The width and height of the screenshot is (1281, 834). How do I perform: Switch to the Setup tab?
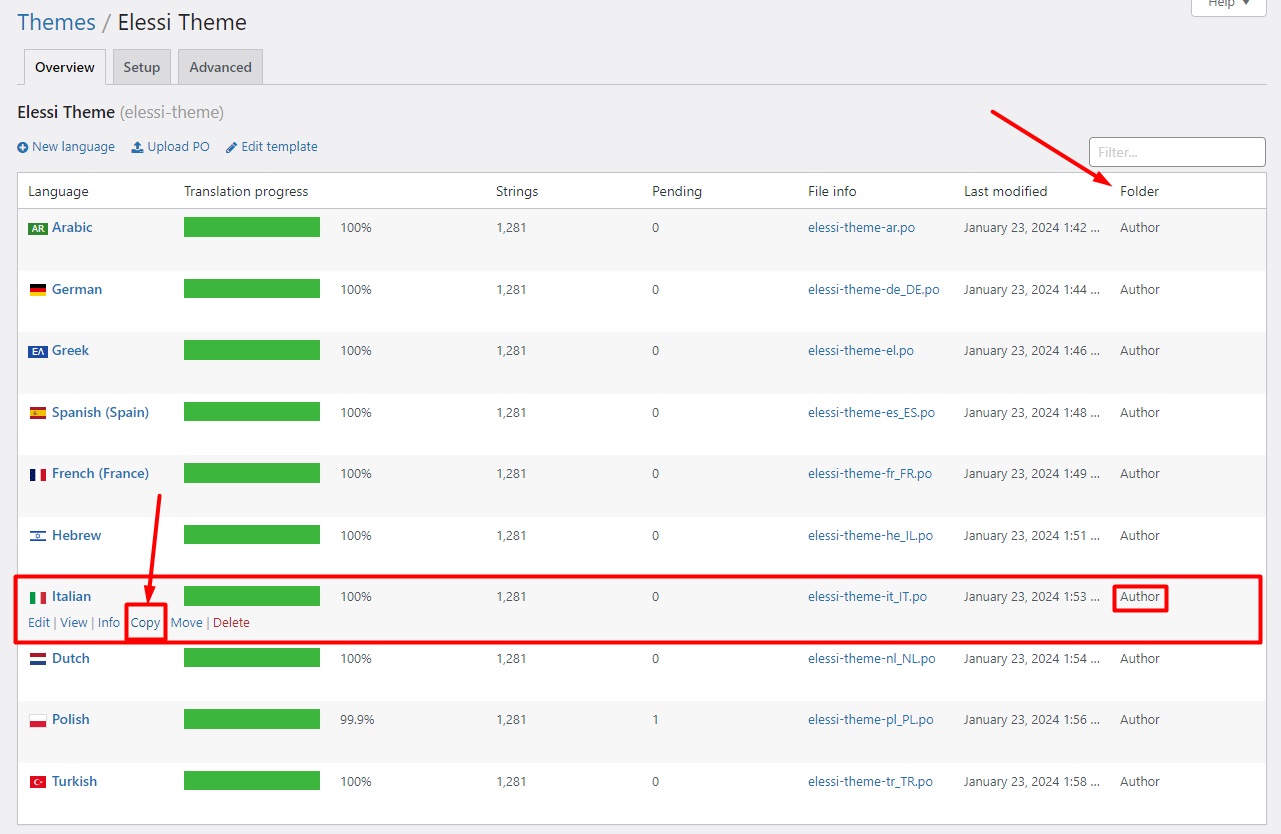(141, 67)
